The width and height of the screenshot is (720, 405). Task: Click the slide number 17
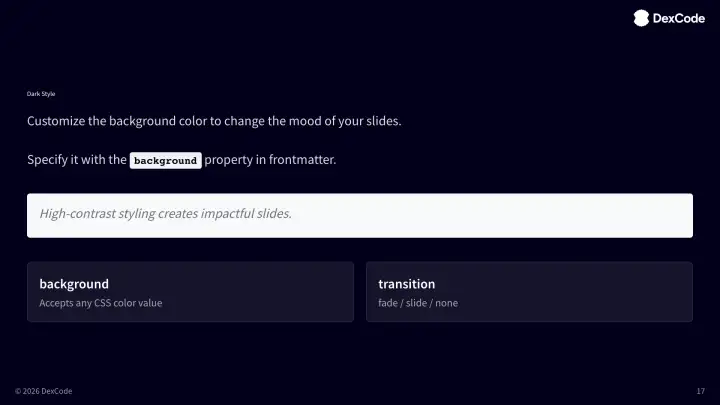click(x=700, y=390)
